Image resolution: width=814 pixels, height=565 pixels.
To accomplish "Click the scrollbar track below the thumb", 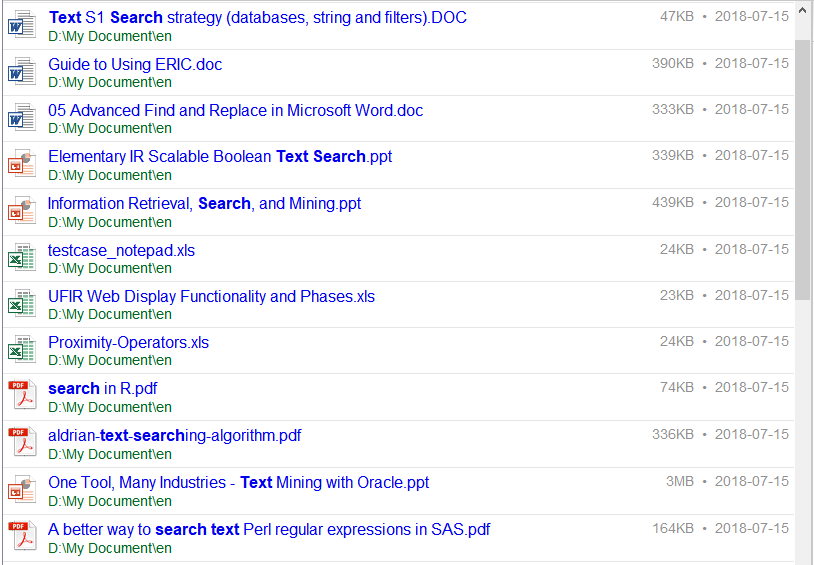I will (803, 430).
